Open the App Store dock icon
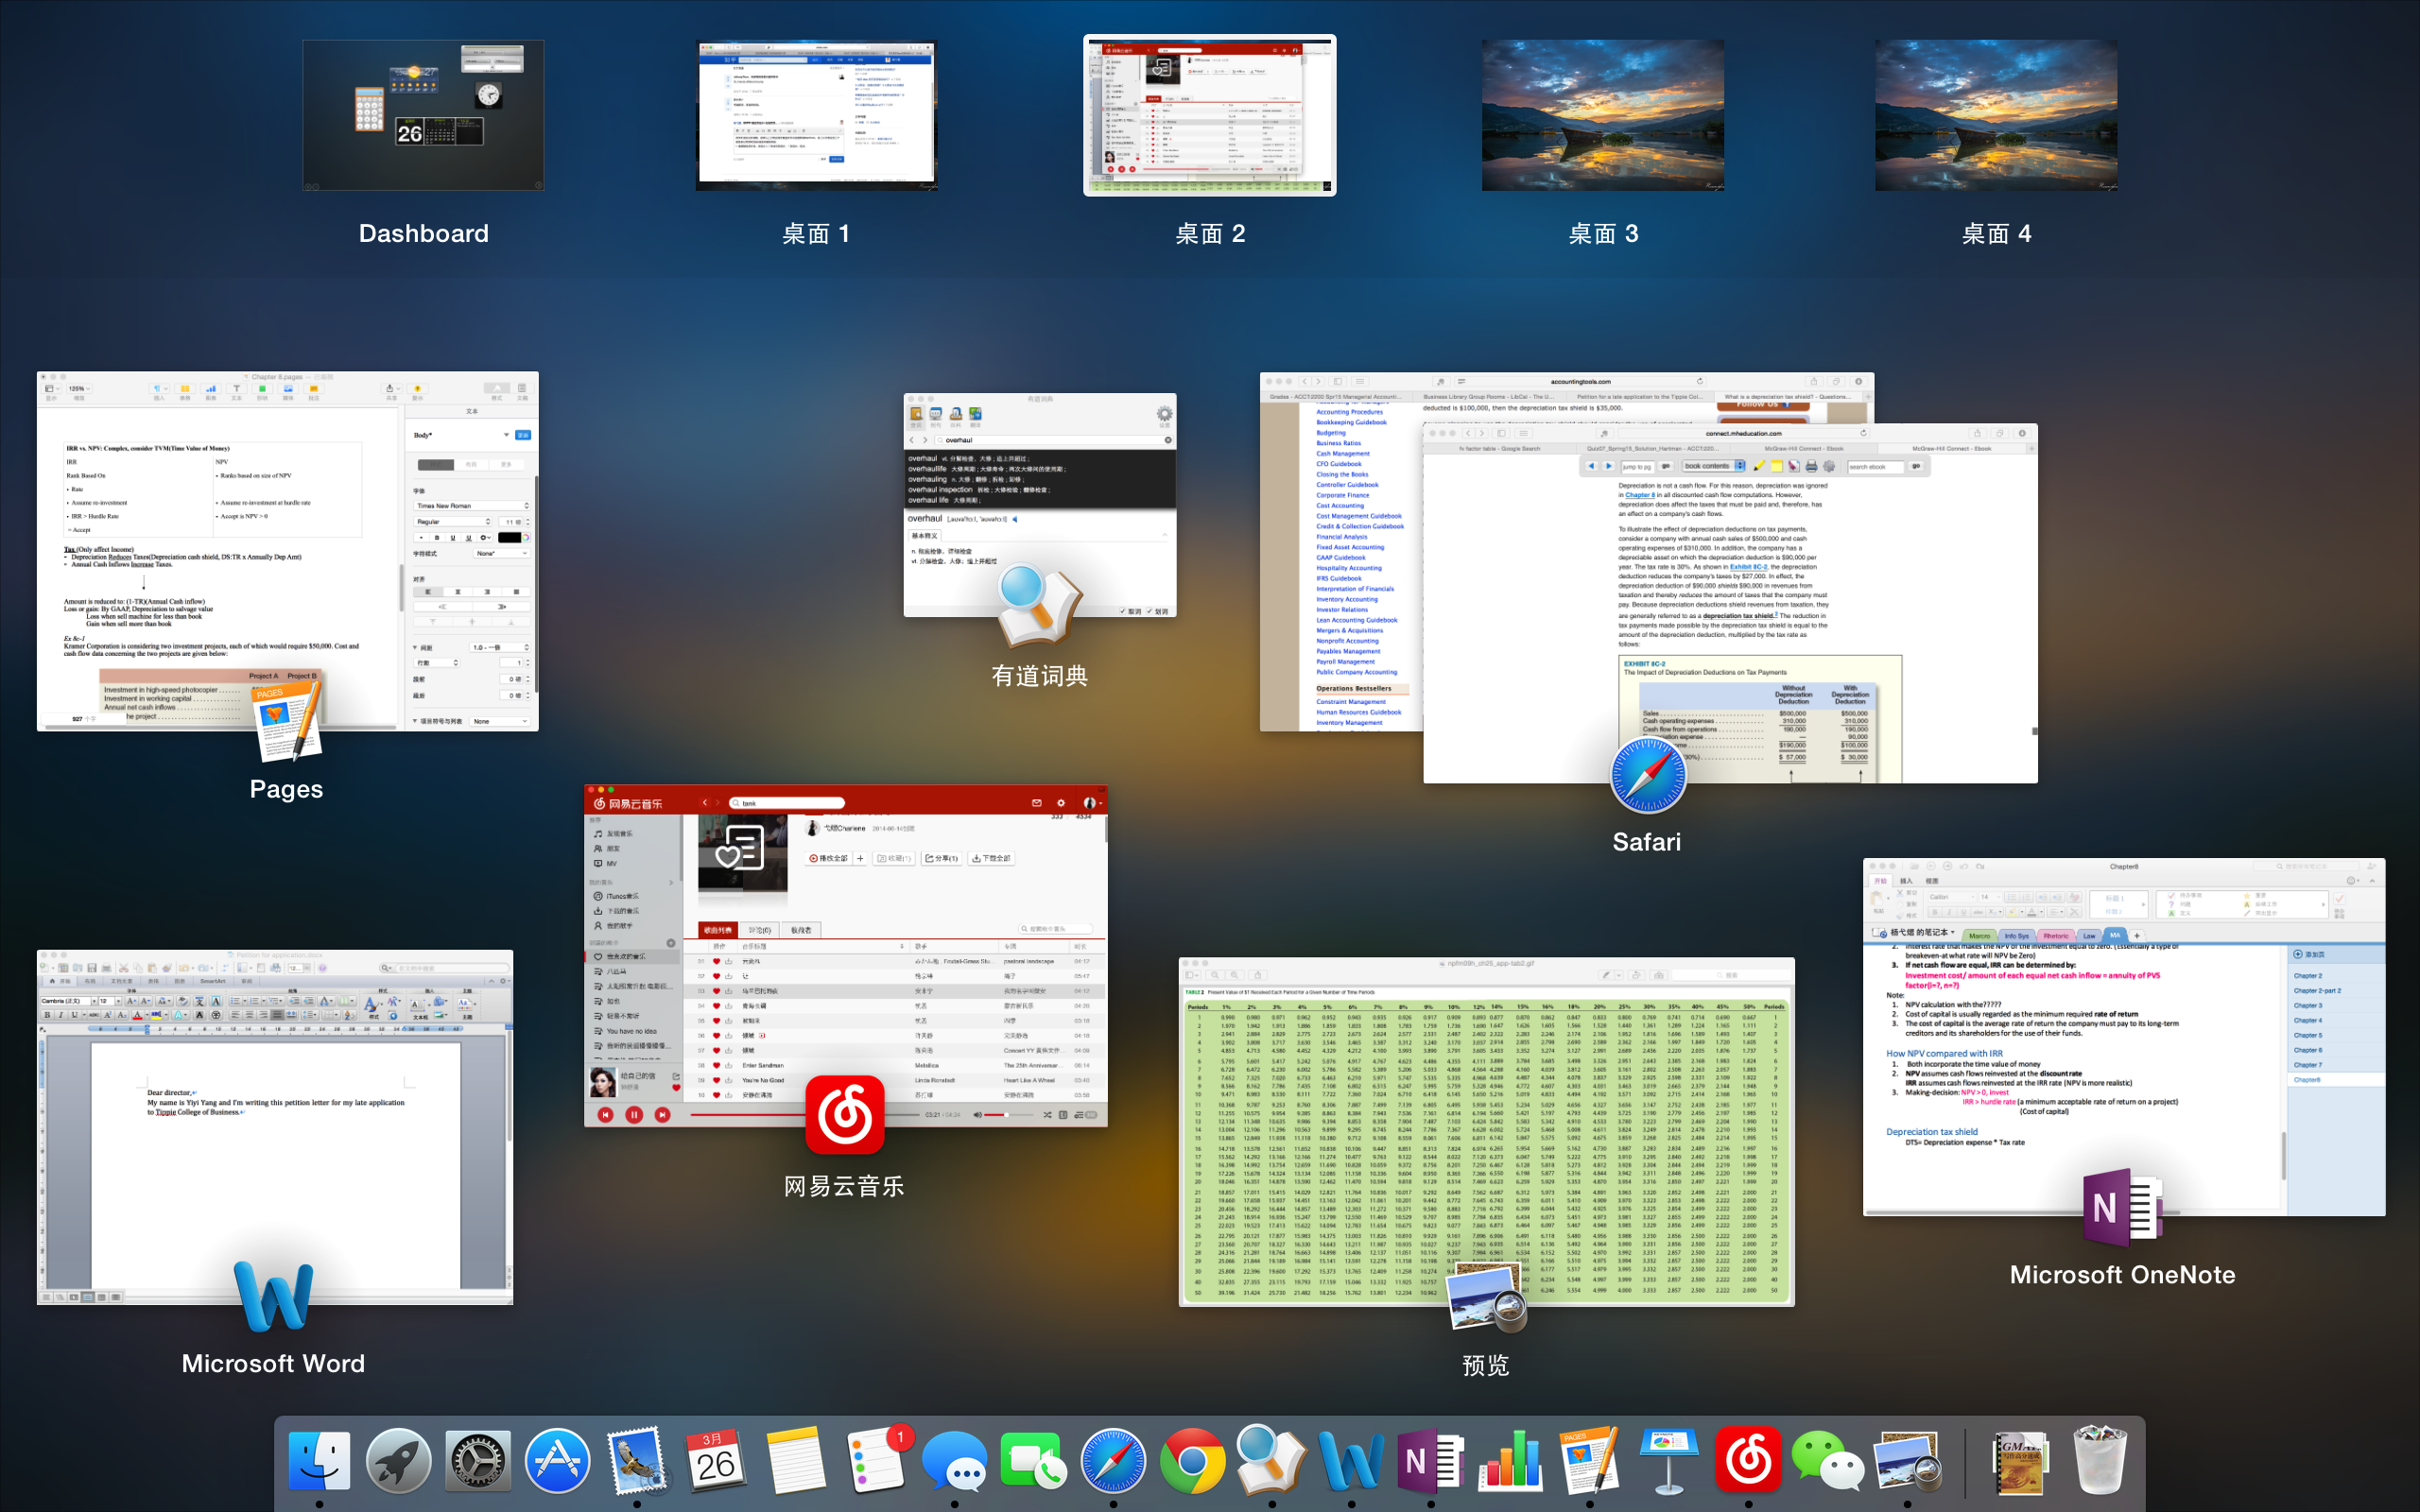Viewport: 2420px width, 1512px height. click(557, 1461)
